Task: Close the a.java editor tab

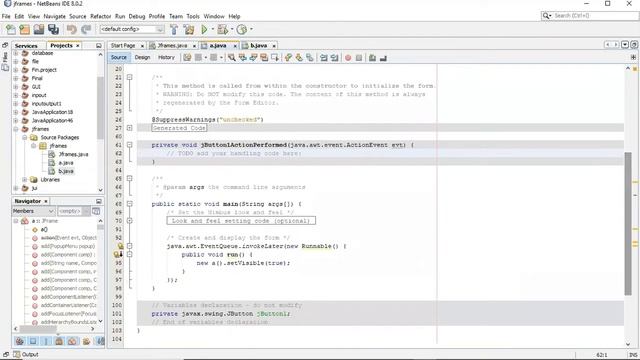Action: pyautogui.click(x=234, y=46)
